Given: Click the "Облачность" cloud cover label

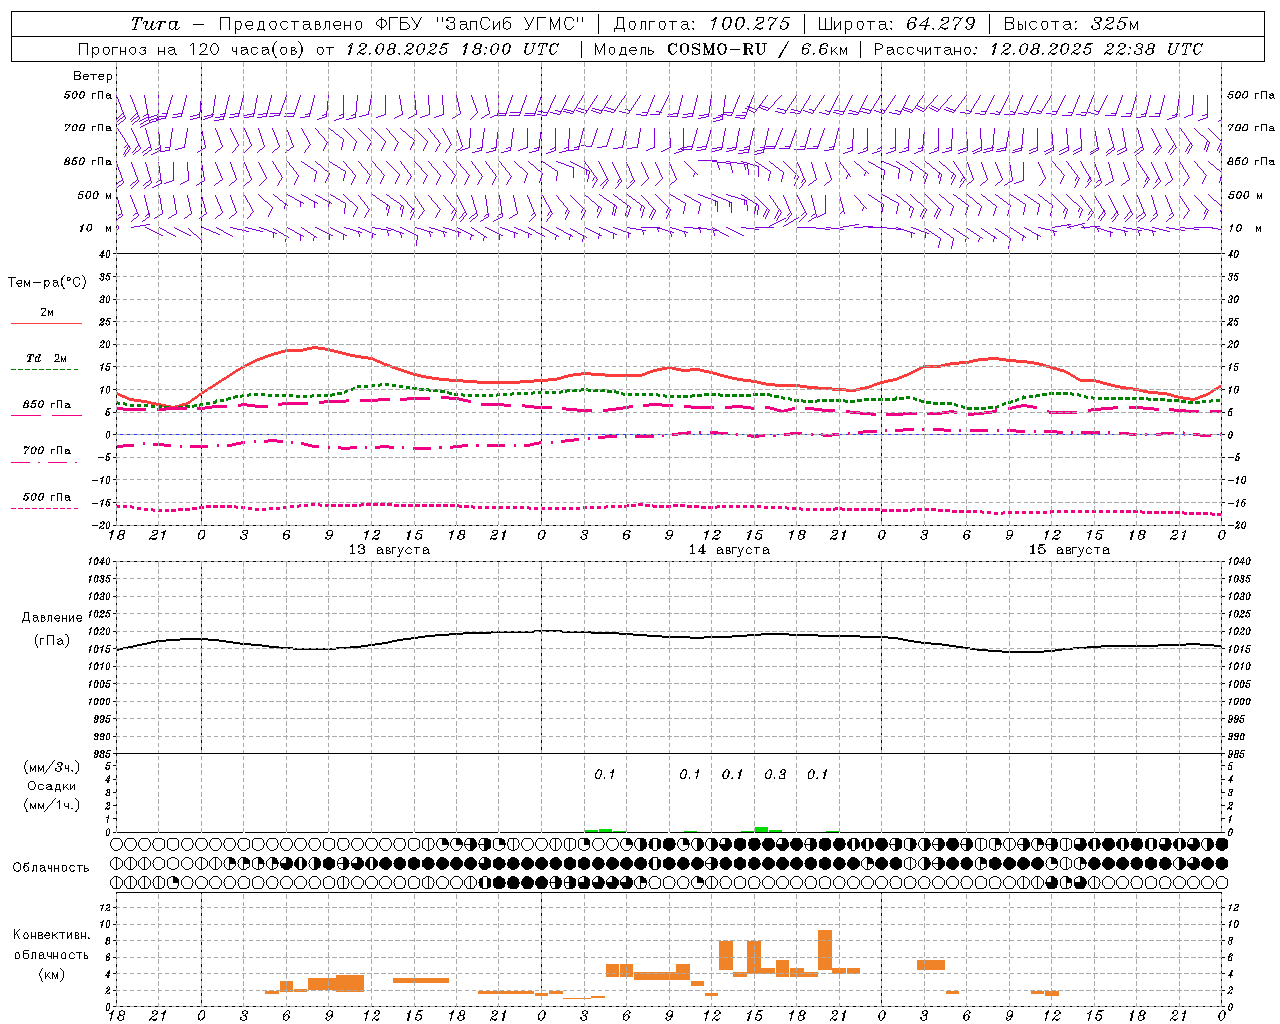Looking at the screenshot, I should tap(51, 868).
